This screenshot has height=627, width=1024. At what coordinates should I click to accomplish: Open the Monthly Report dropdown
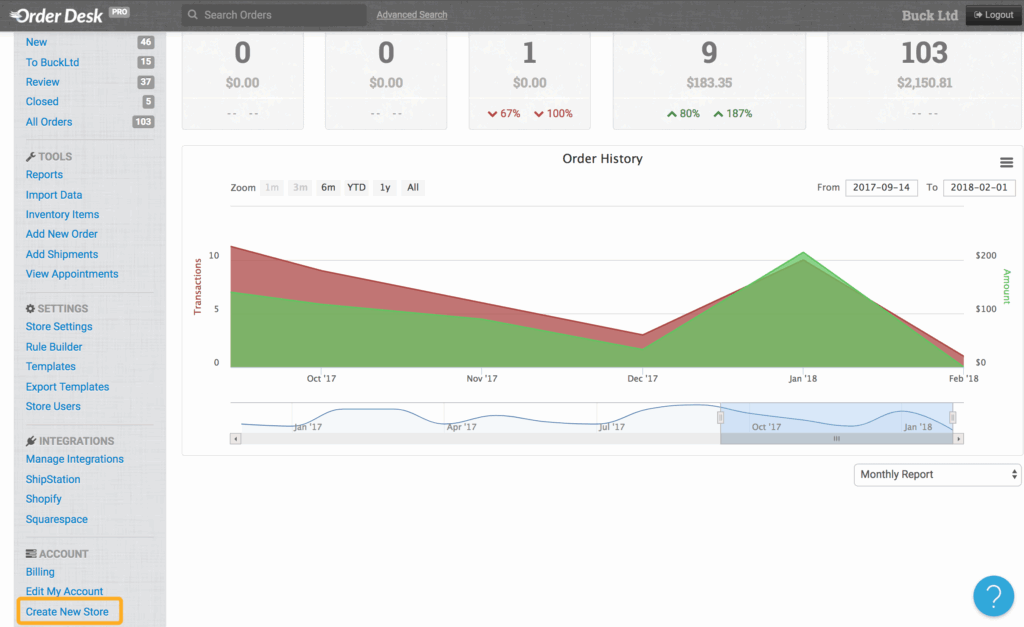tap(937, 474)
